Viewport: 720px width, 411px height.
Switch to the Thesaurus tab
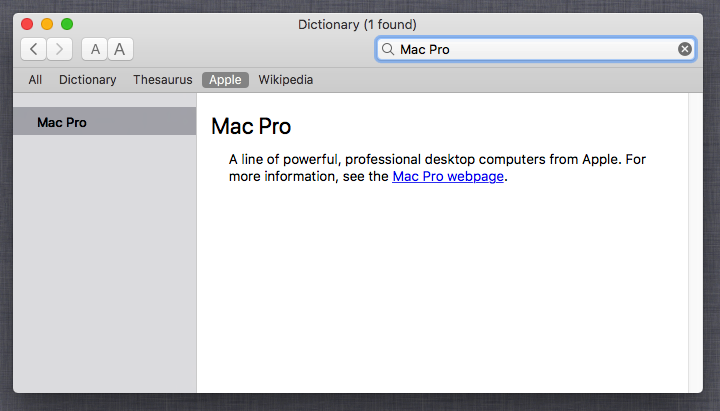163,80
